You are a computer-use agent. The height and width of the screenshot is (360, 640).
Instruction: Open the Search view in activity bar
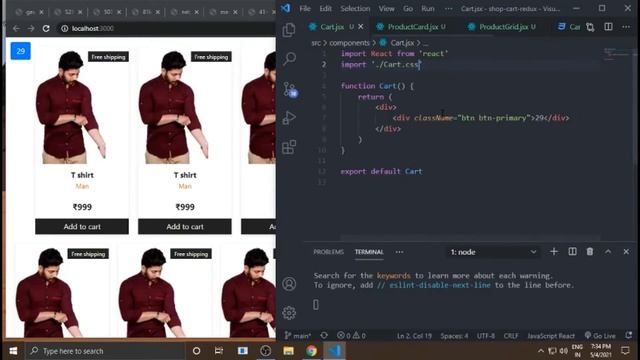point(289,58)
